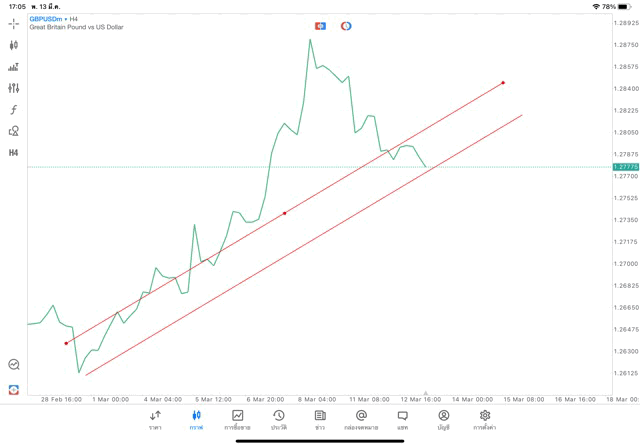Open the drawing objects shapes icon
640x447 pixels.
tap(14, 131)
